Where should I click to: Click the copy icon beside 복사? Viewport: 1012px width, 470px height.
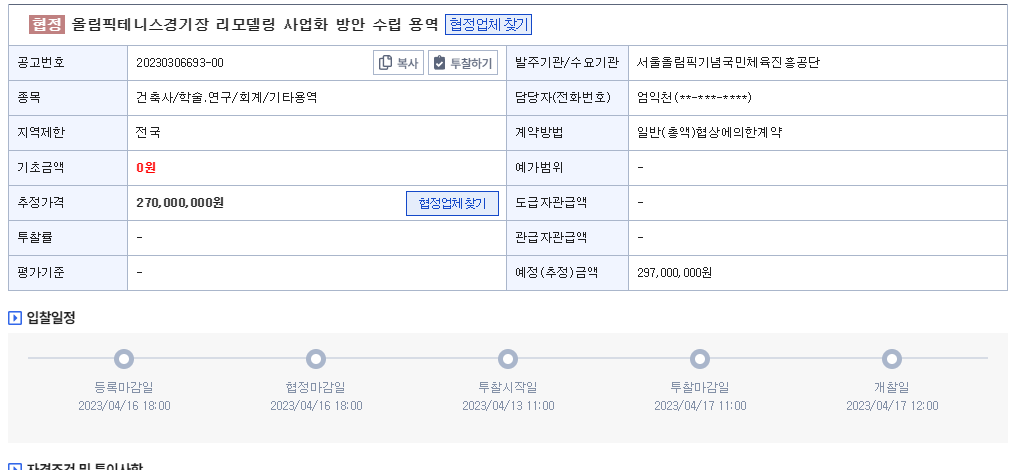(385, 63)
